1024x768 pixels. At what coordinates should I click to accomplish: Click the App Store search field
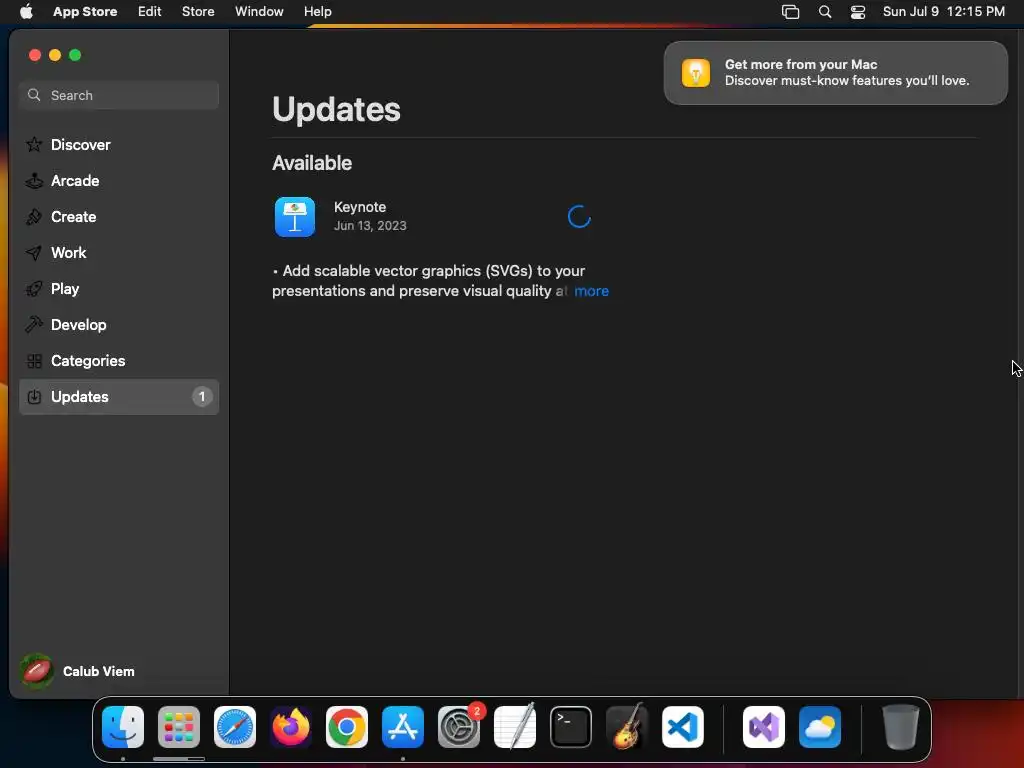coord(119,95)
